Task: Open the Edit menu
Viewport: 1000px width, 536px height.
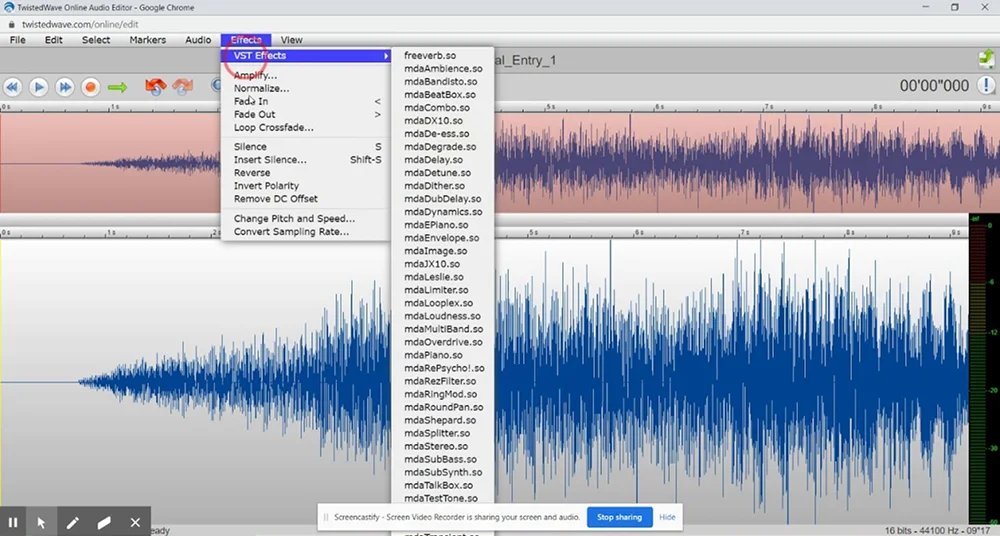Action: coord(54,40)
